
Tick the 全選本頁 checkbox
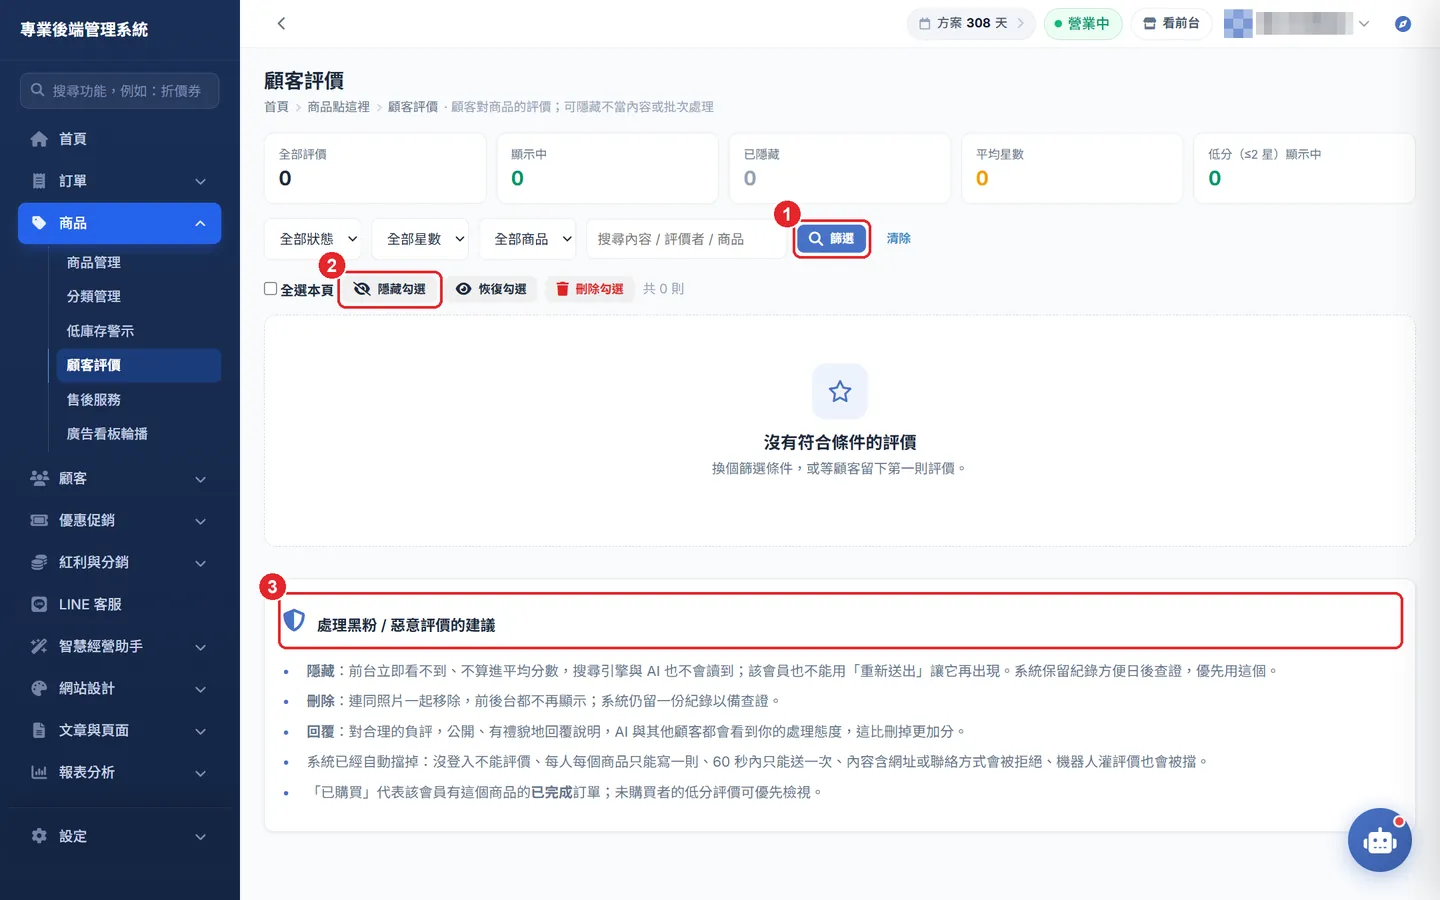click(x=270, y=288)
